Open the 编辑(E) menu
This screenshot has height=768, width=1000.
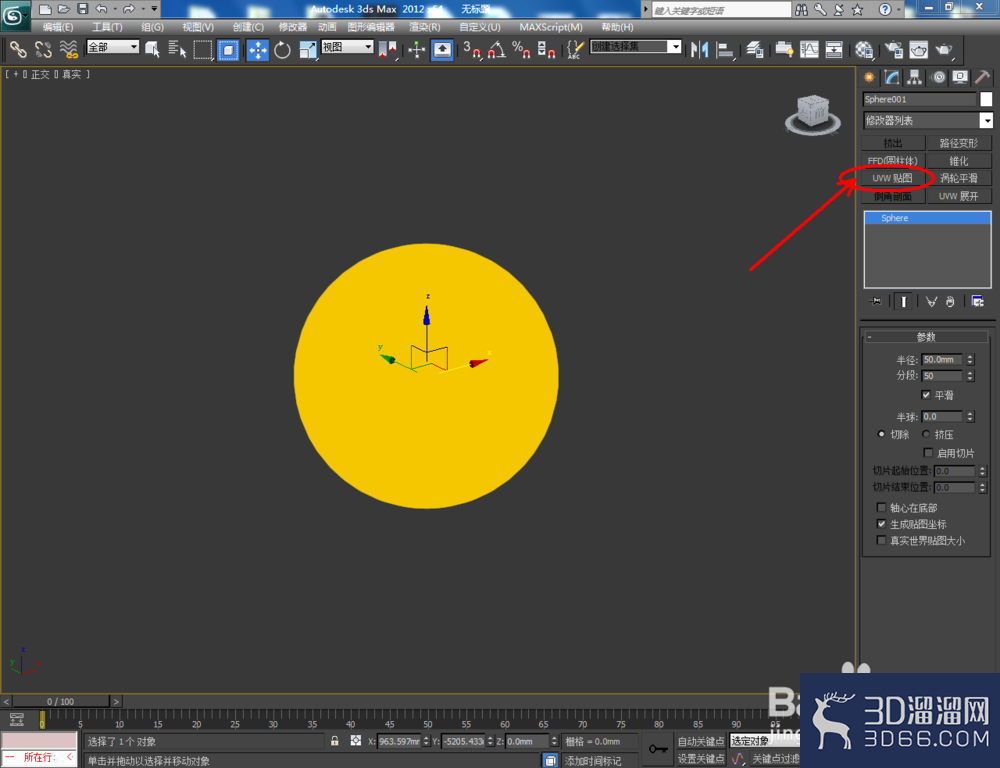(x=58, y=27)
